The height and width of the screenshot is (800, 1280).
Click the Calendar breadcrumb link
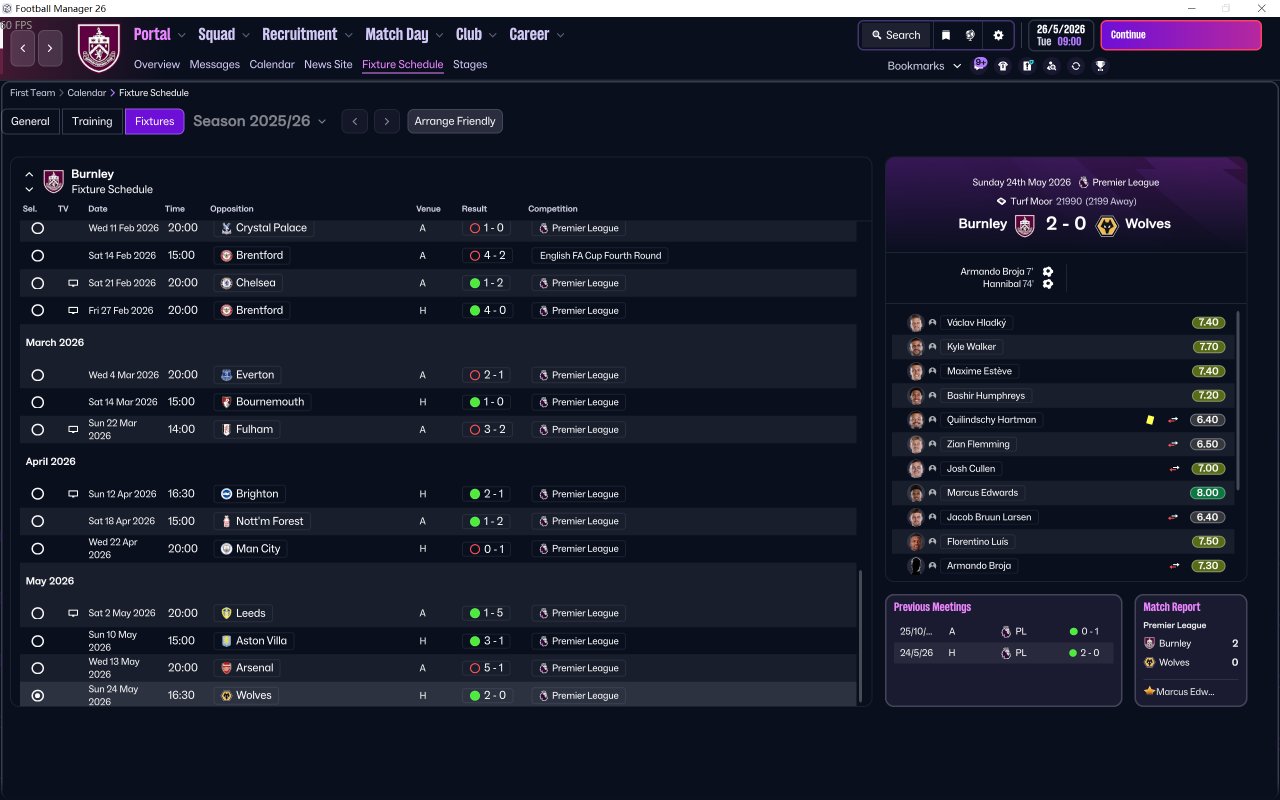[87, 93]
